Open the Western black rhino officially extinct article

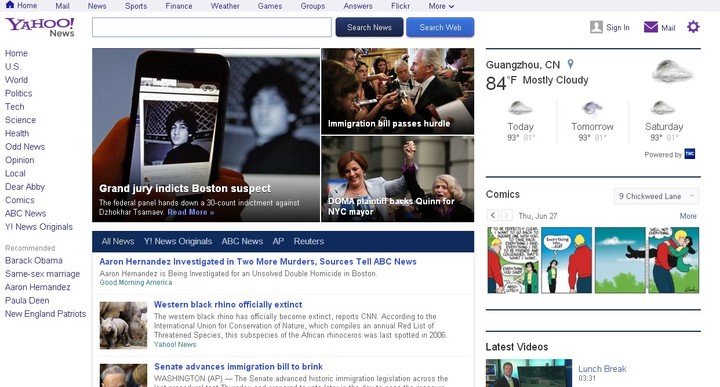(228, 304)
